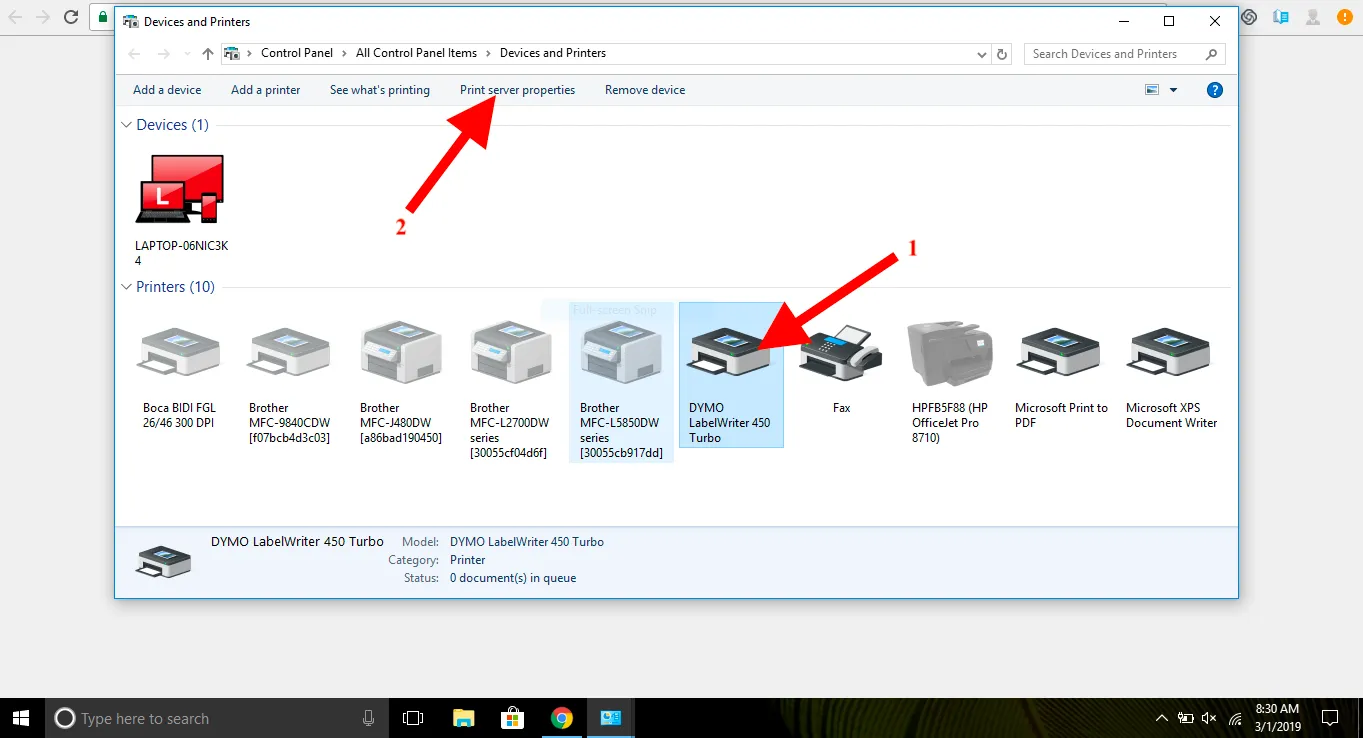Show hidden icons in the system tray
The image size is (1363, 738).
pyautogui.click(x=1161, y=718)
